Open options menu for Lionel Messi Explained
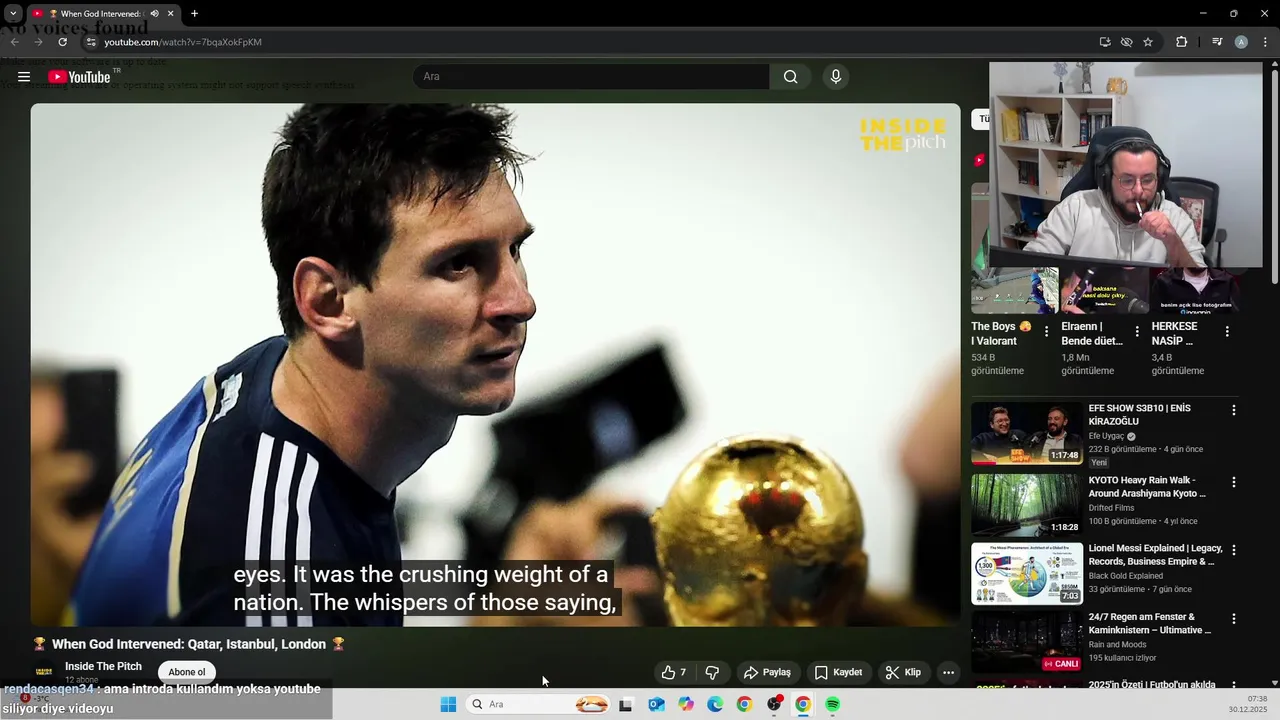 pos(1234,550)
